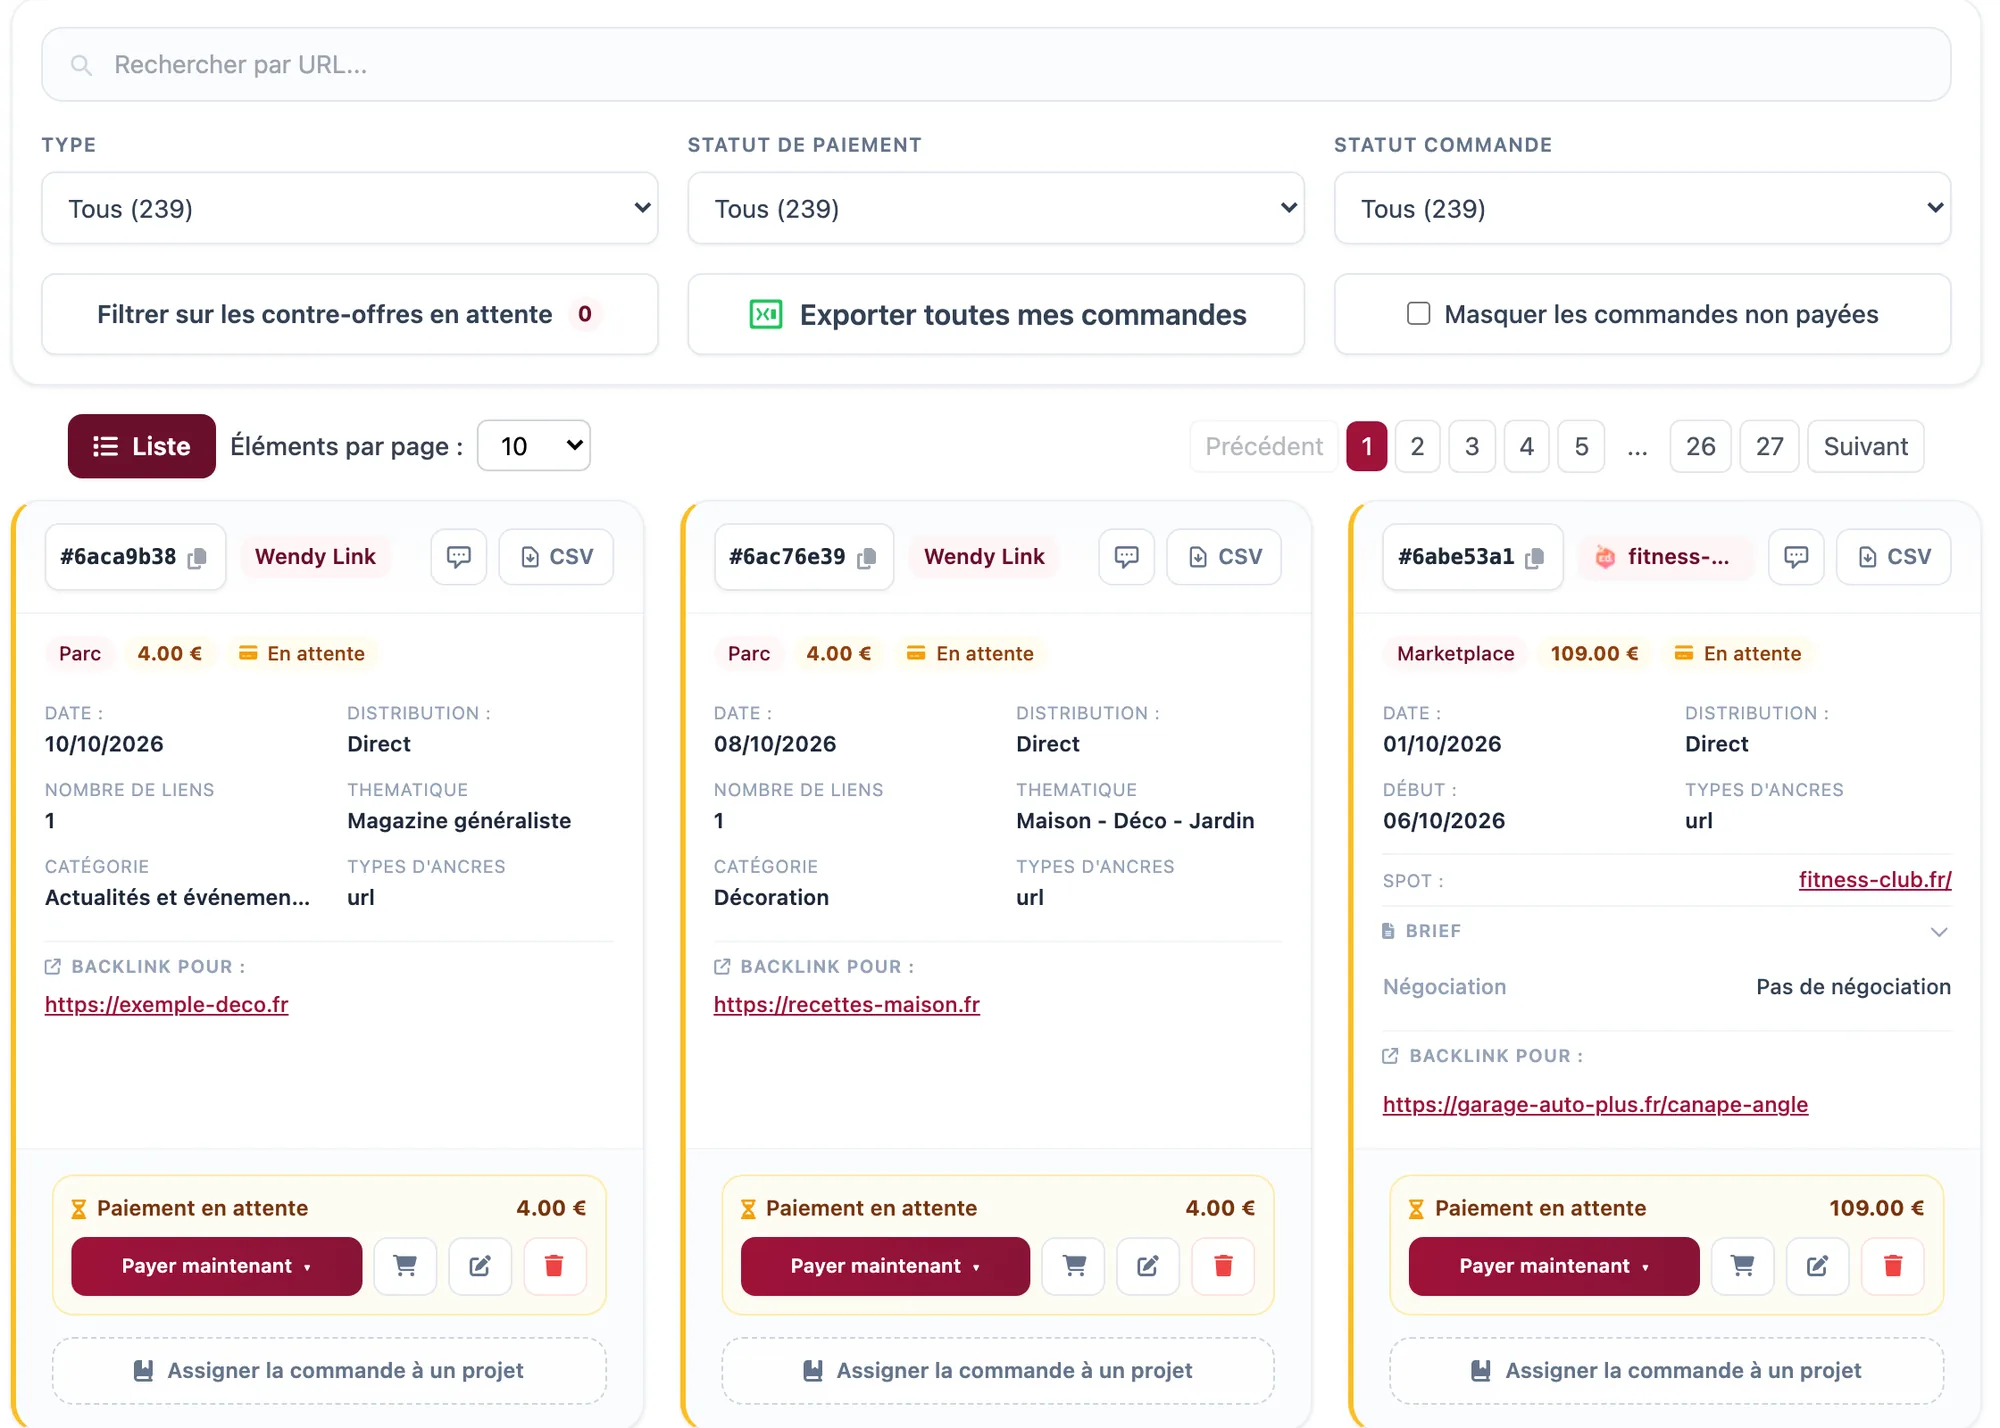Screen dimensions: 2000x1428
Task: Go to next page with Suivant
Action: point(1866,446)
